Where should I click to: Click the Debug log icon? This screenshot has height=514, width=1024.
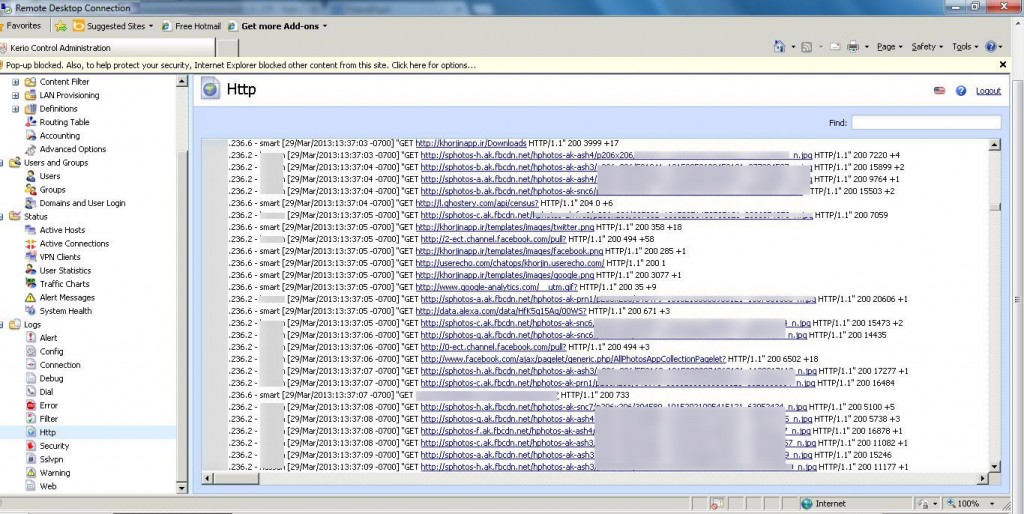(x=30, y=378)
